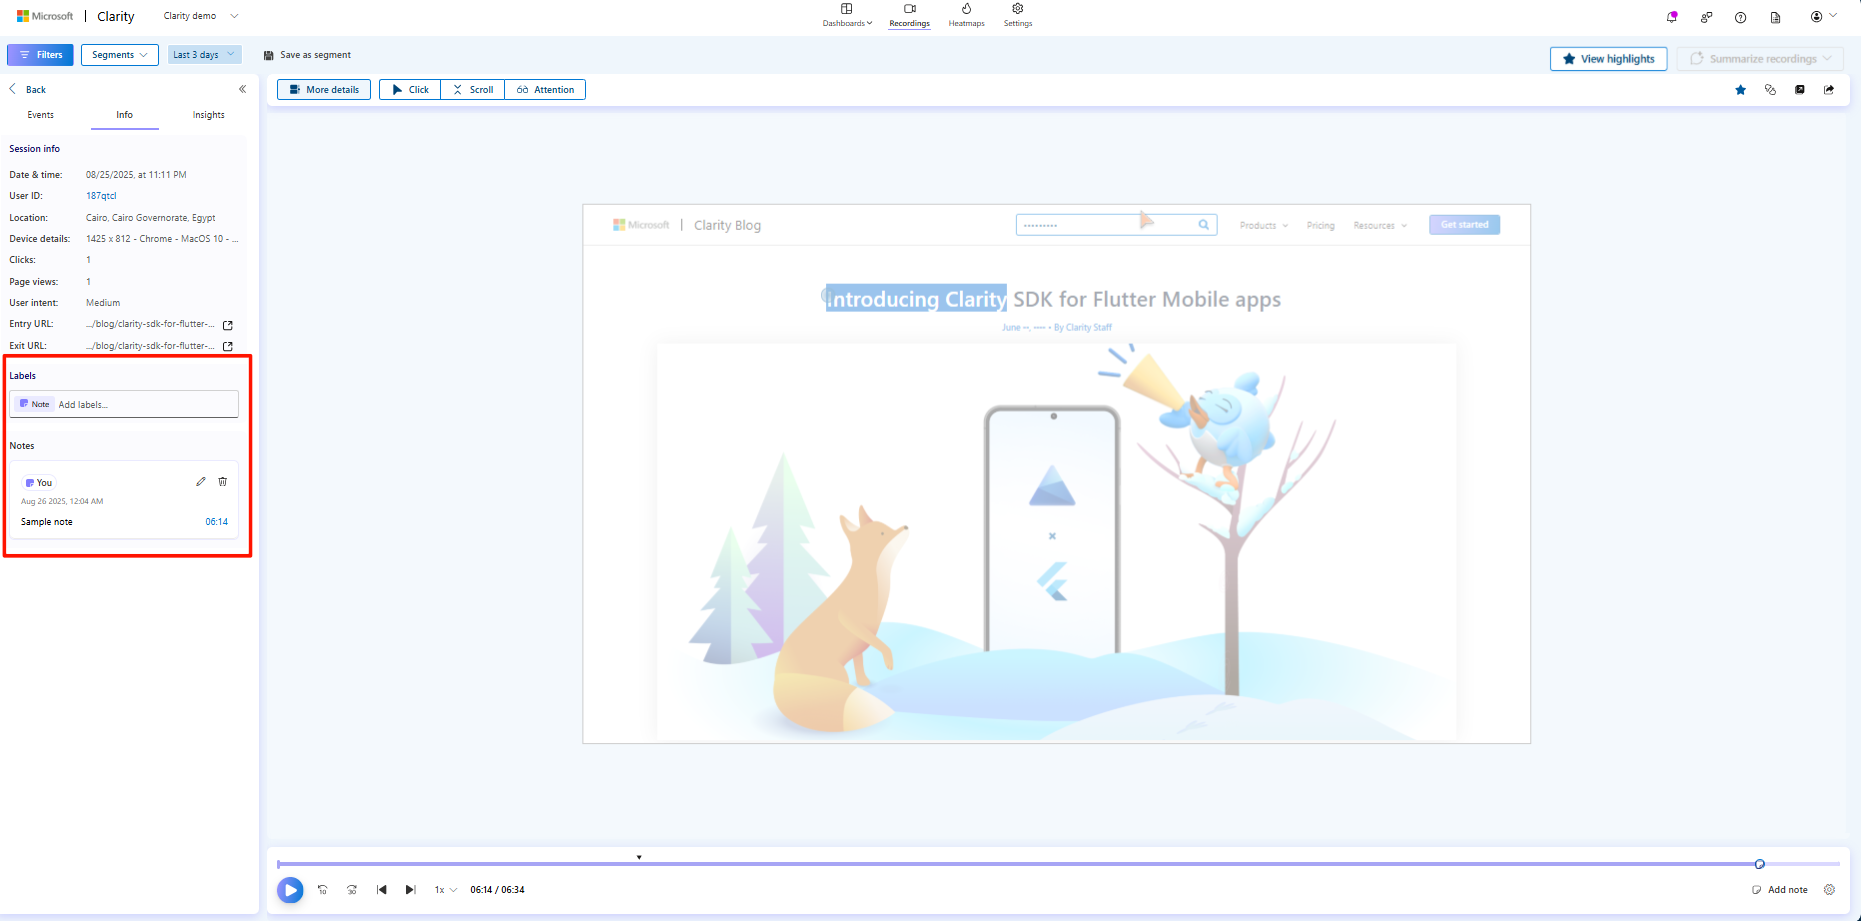Open the Dashboards menu
1861x921 pixels.
[848, 15]
